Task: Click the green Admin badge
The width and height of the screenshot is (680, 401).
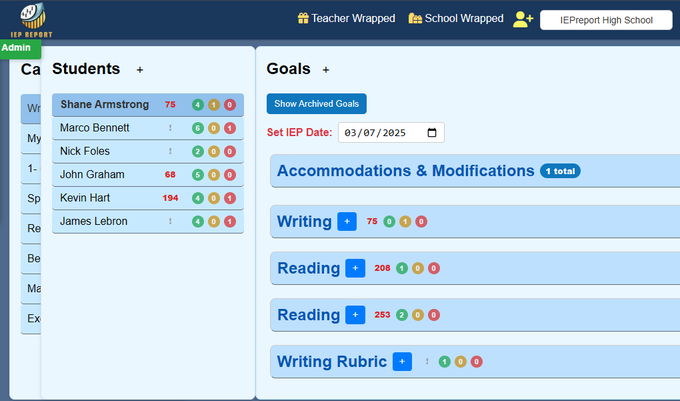Action: pyautogui.click(x=20, y=48)
